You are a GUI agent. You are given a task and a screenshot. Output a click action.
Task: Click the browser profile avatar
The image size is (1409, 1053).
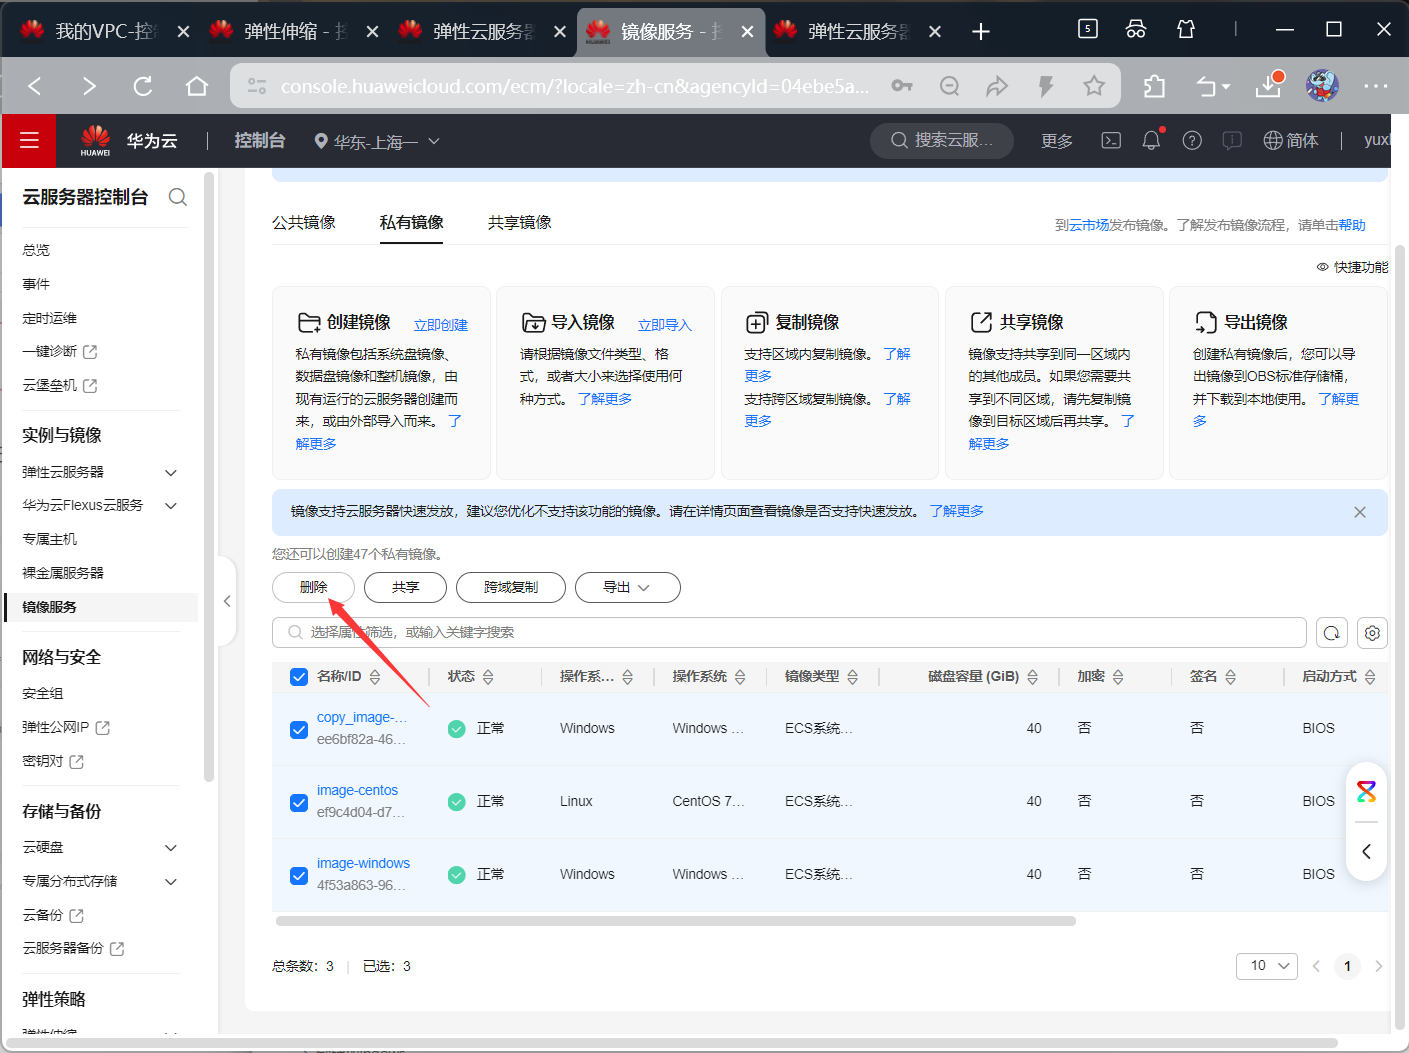click(1322, 86)
